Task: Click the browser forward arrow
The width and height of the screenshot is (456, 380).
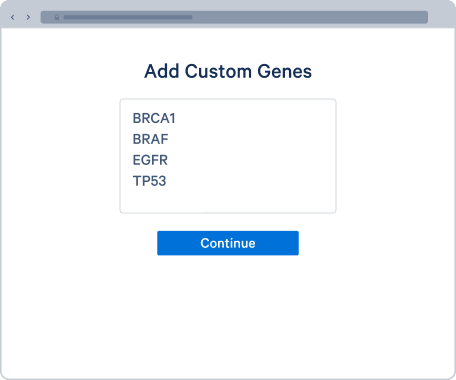Action: (28, 17)
